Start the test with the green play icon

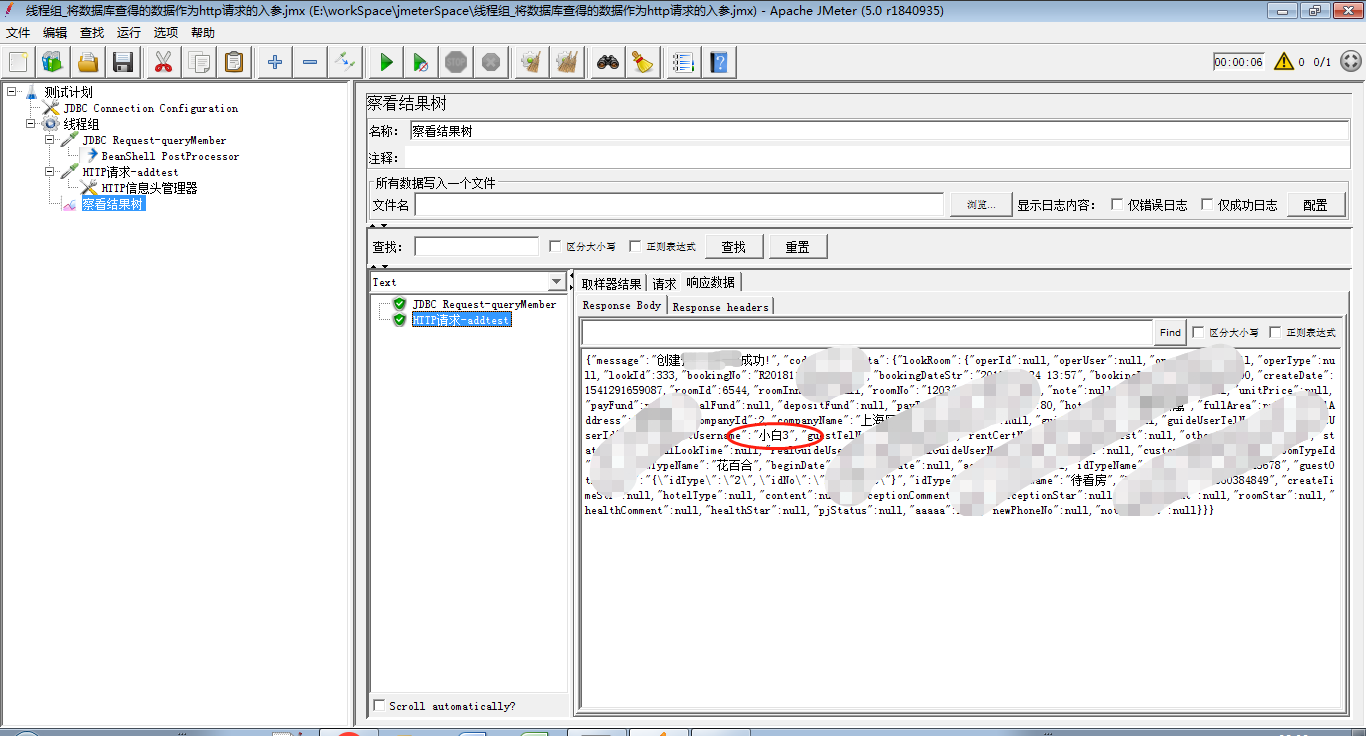click(x=386, y=61)
